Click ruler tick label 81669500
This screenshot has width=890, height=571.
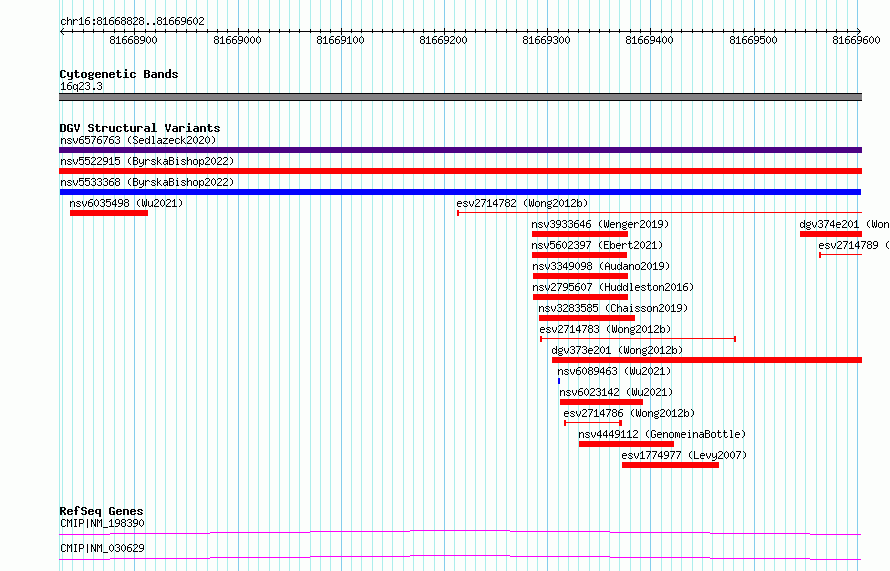pos(753,40)
